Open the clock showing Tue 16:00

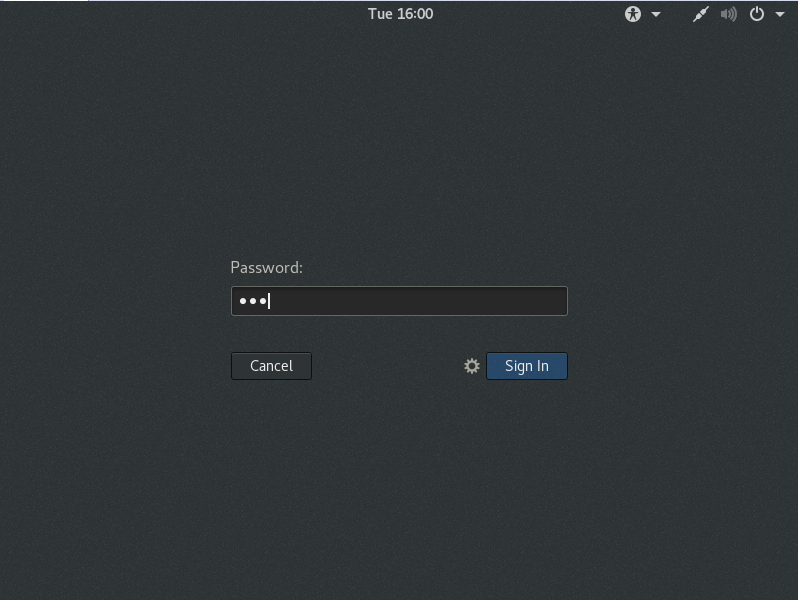(401, 14)
